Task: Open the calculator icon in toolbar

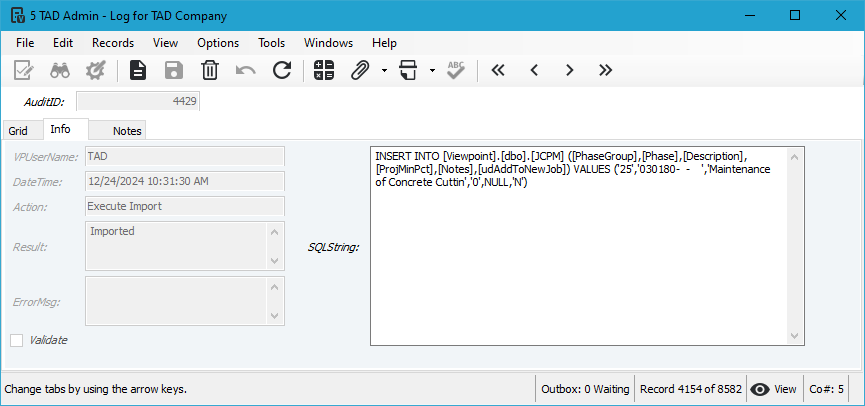Action: pos(324,70)
